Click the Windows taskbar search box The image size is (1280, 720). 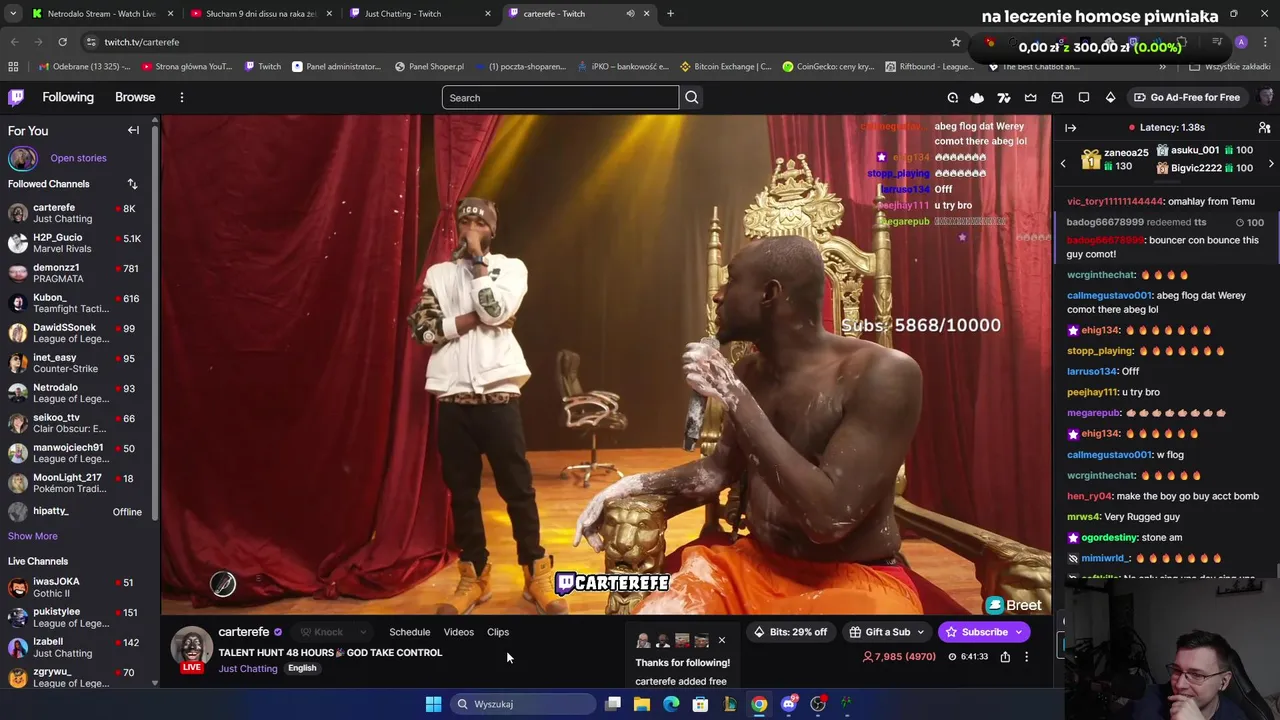521,704
